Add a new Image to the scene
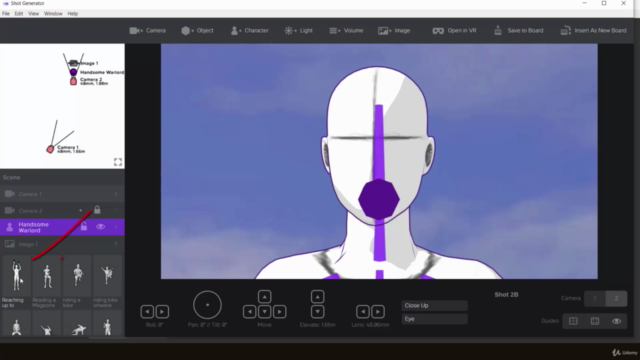 pos(394,31)
